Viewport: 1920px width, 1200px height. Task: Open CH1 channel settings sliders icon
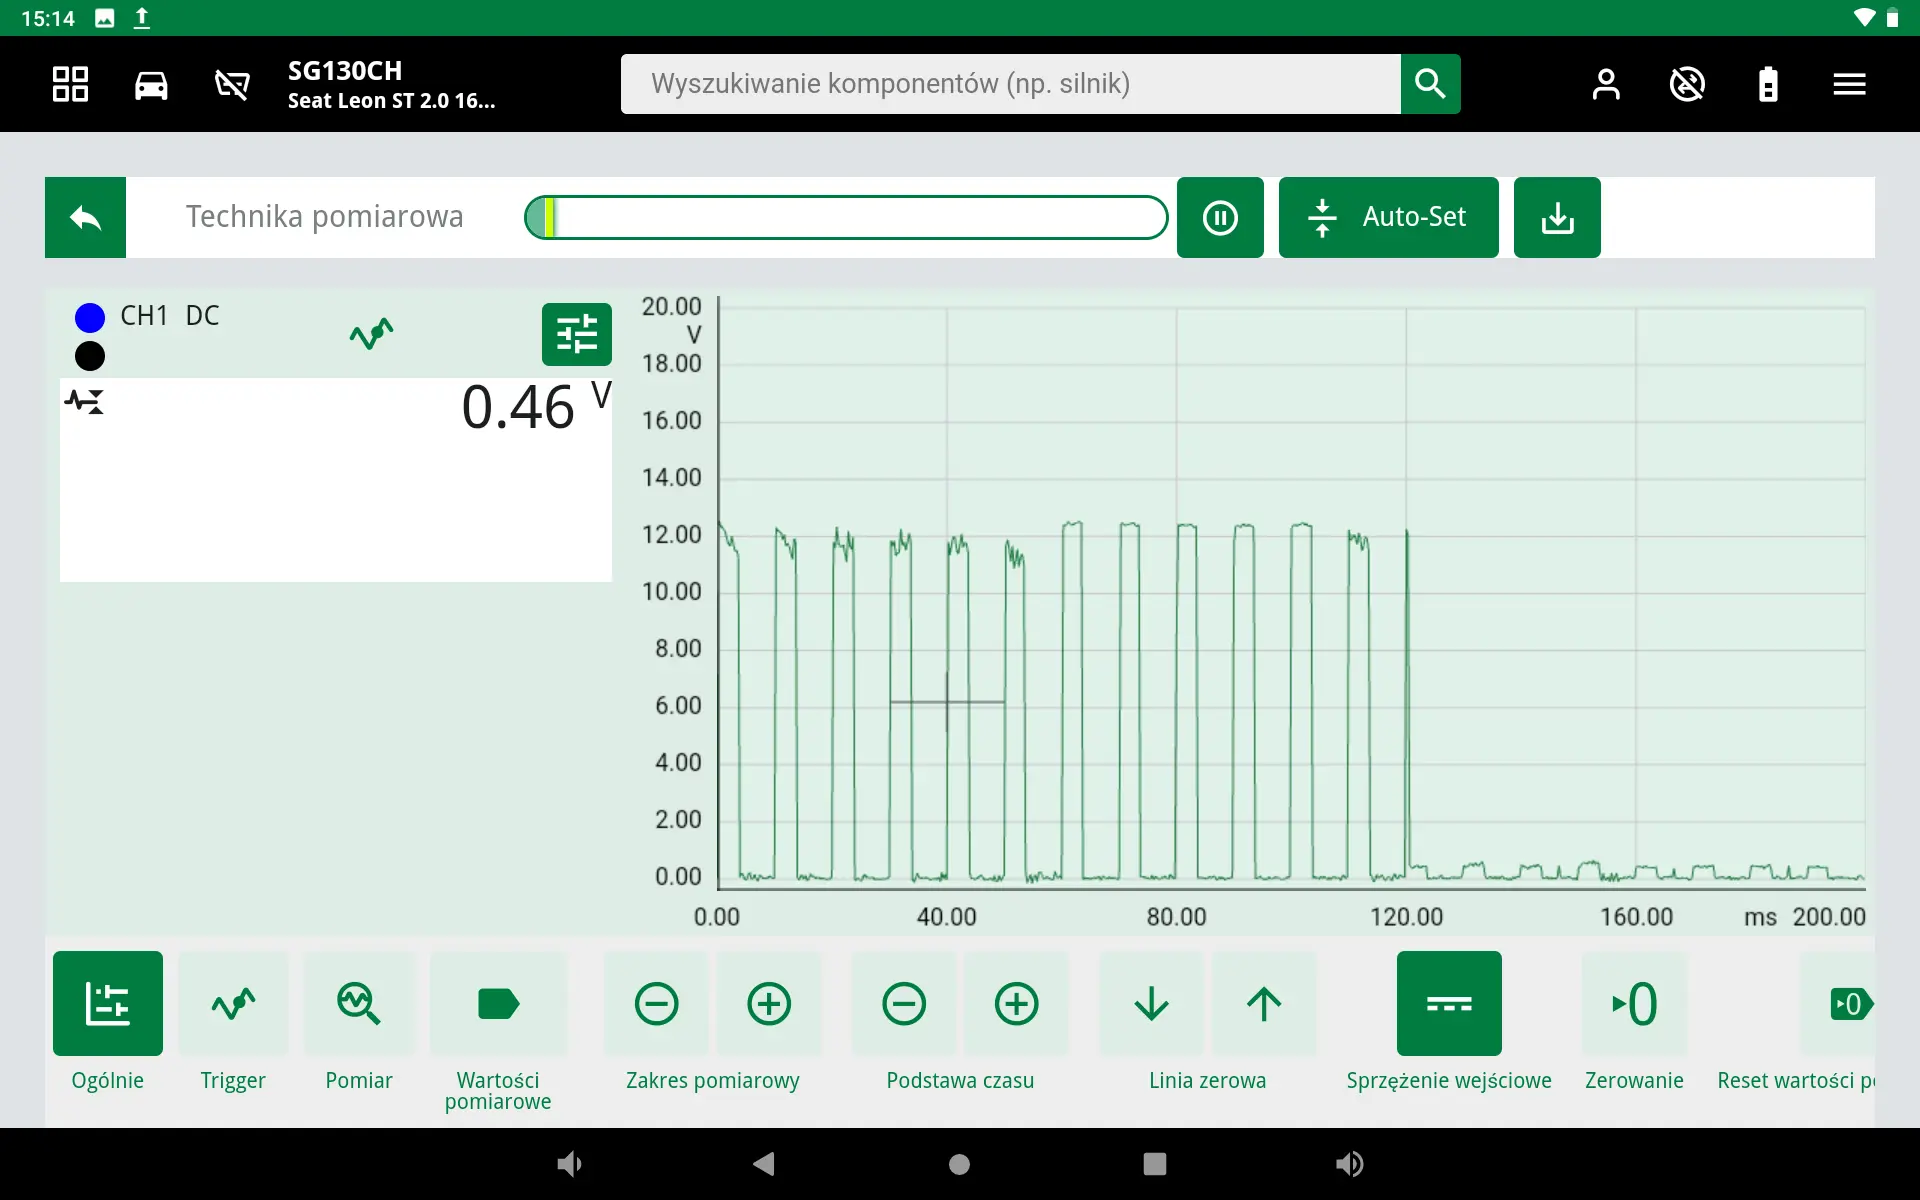pos(577,334)
